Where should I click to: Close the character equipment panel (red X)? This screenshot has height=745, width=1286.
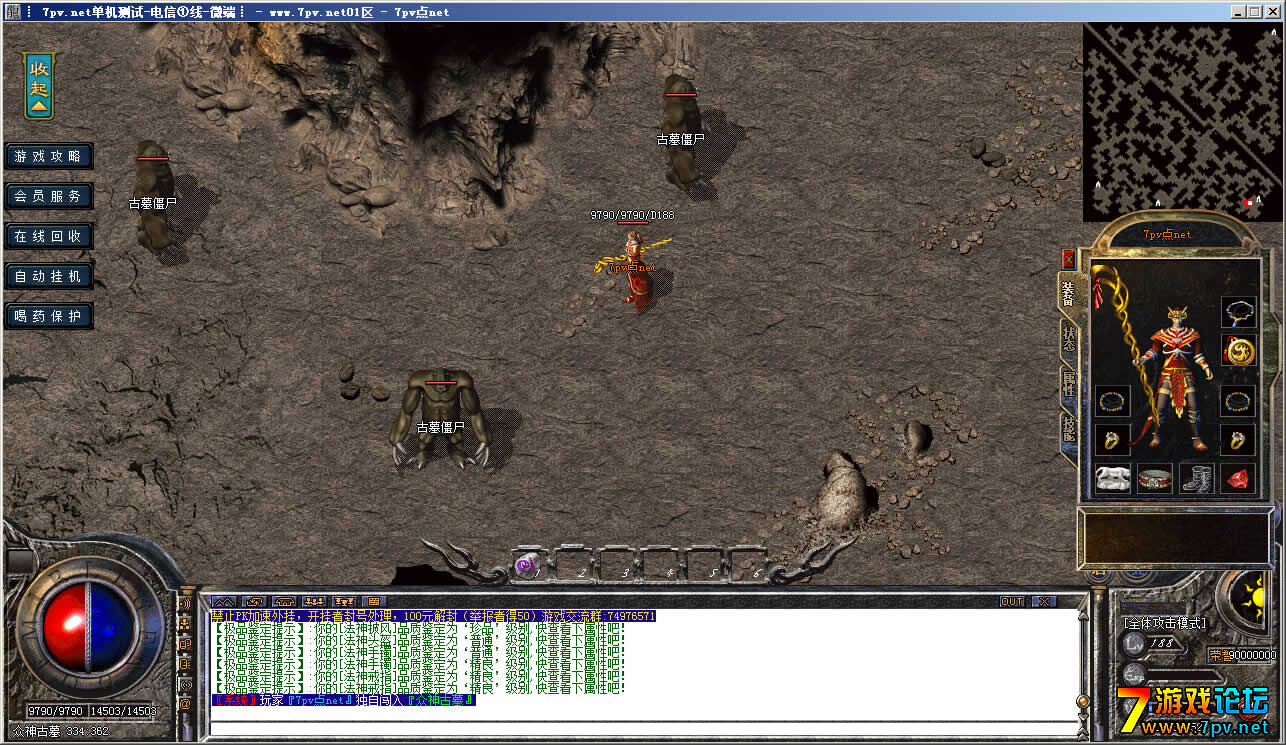coord(1068,258)
